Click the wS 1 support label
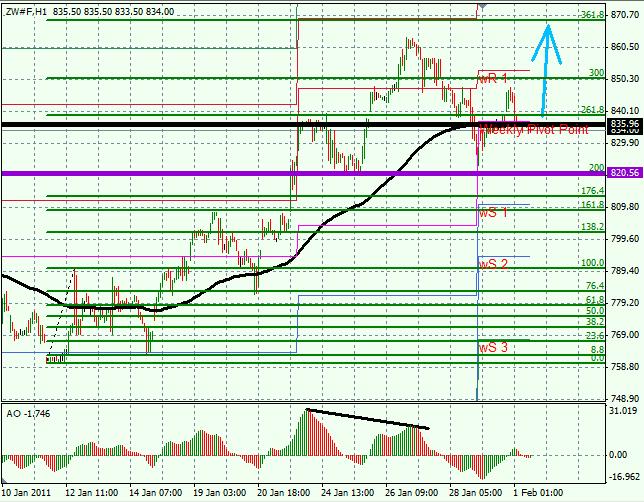 point(493,212)
